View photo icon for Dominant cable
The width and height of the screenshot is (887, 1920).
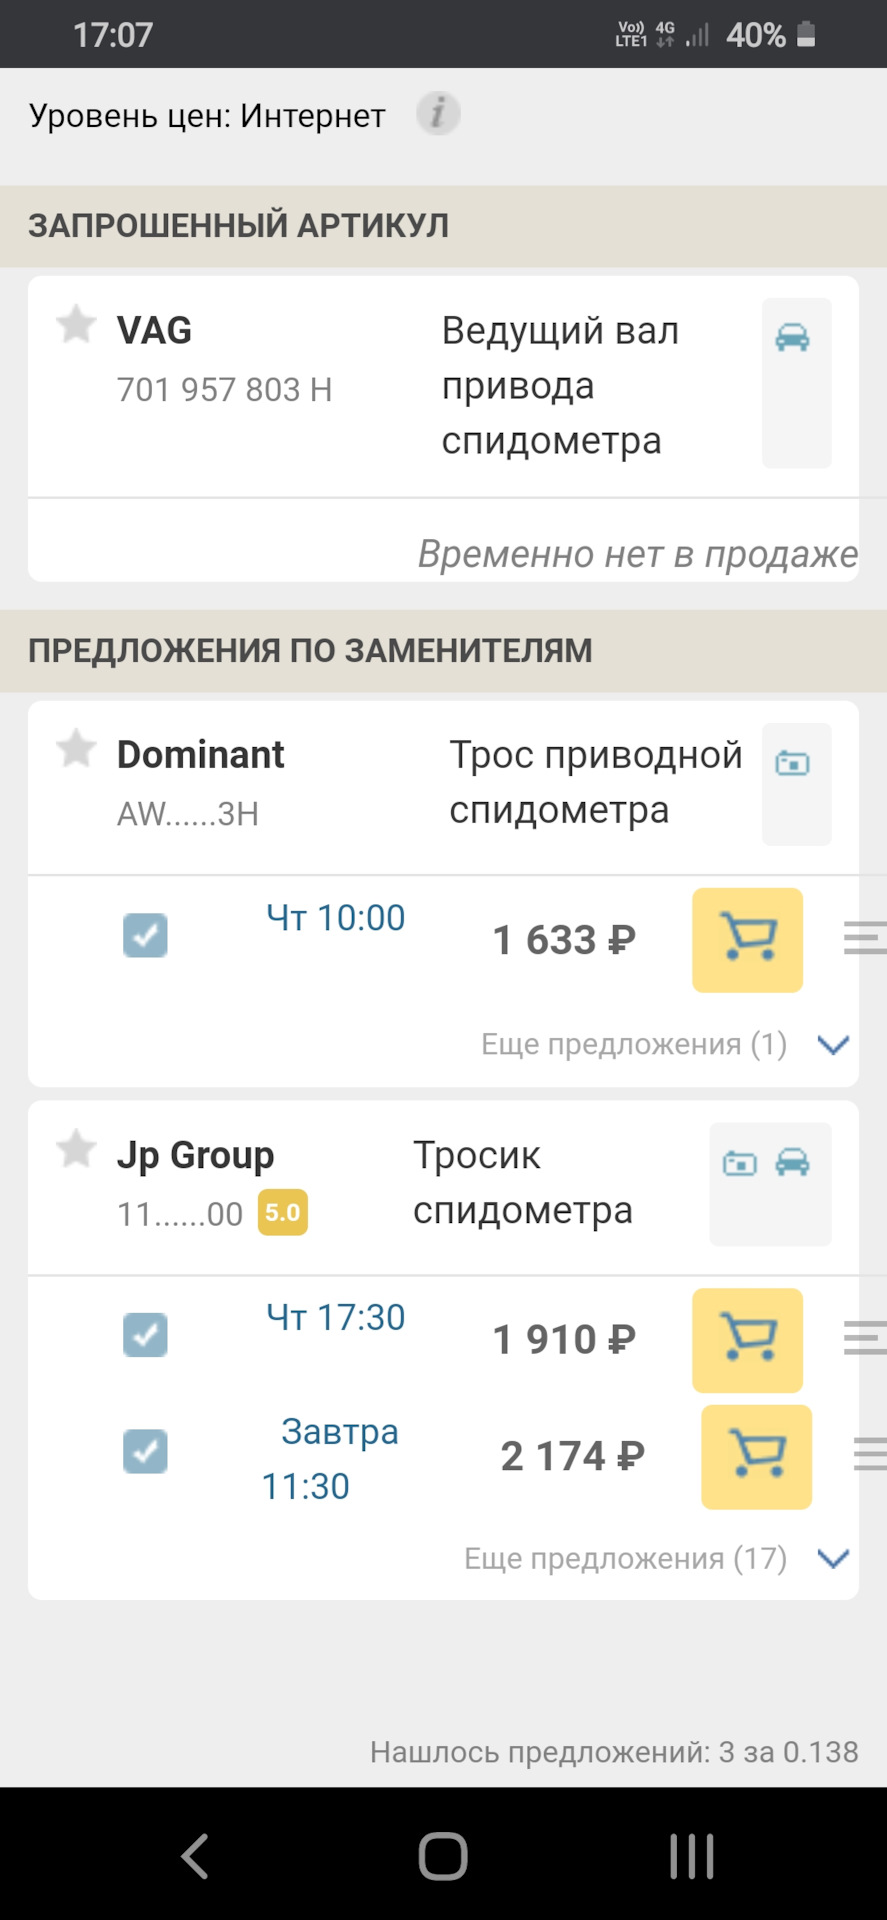pos(793,763)
